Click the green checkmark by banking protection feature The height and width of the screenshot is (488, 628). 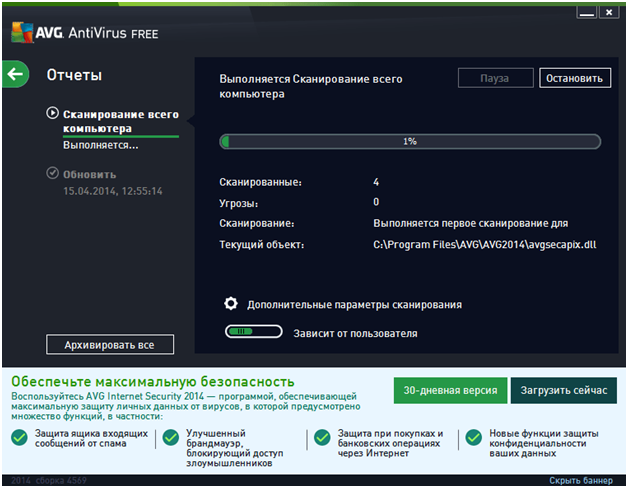pos(321,437)
